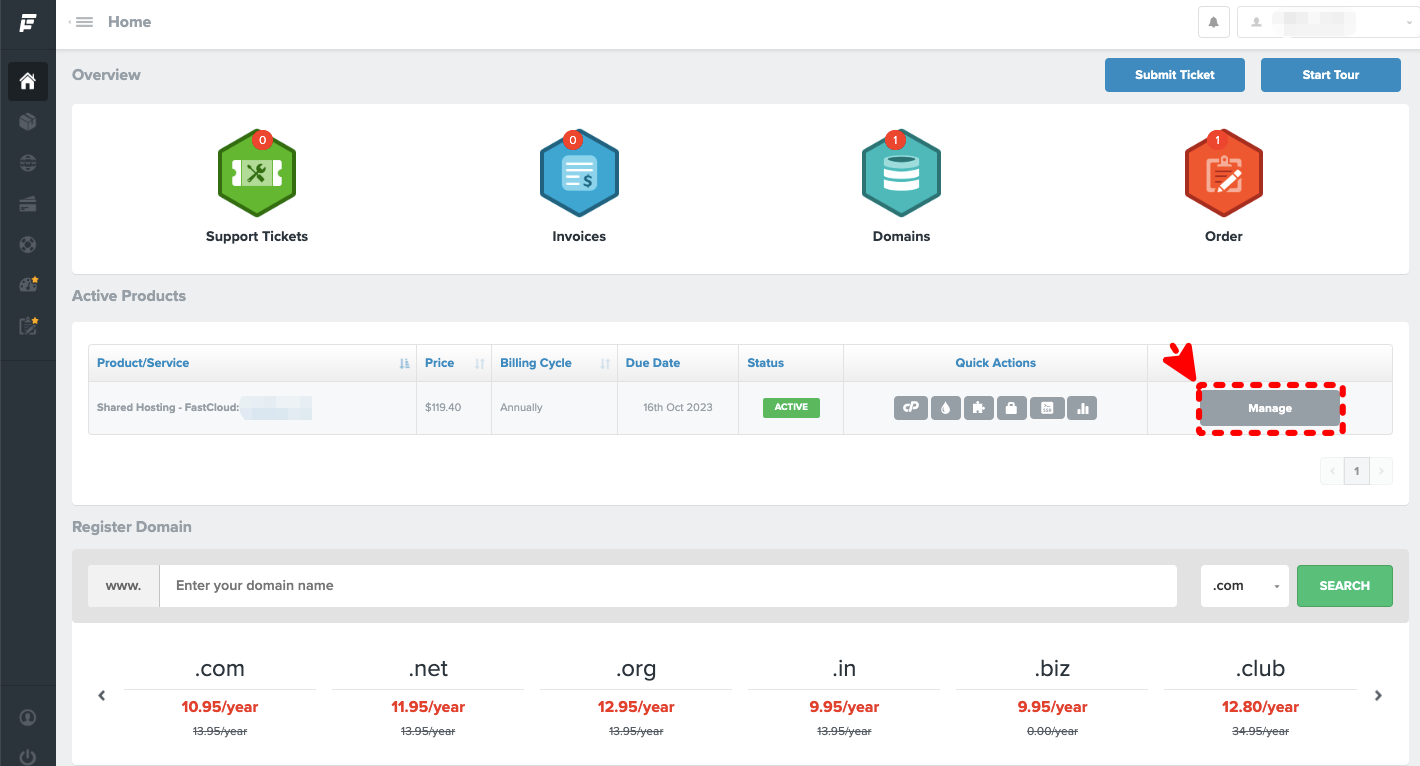Click the 10.95/year .com price
The image size is (1420, 766).
point(220,707)
